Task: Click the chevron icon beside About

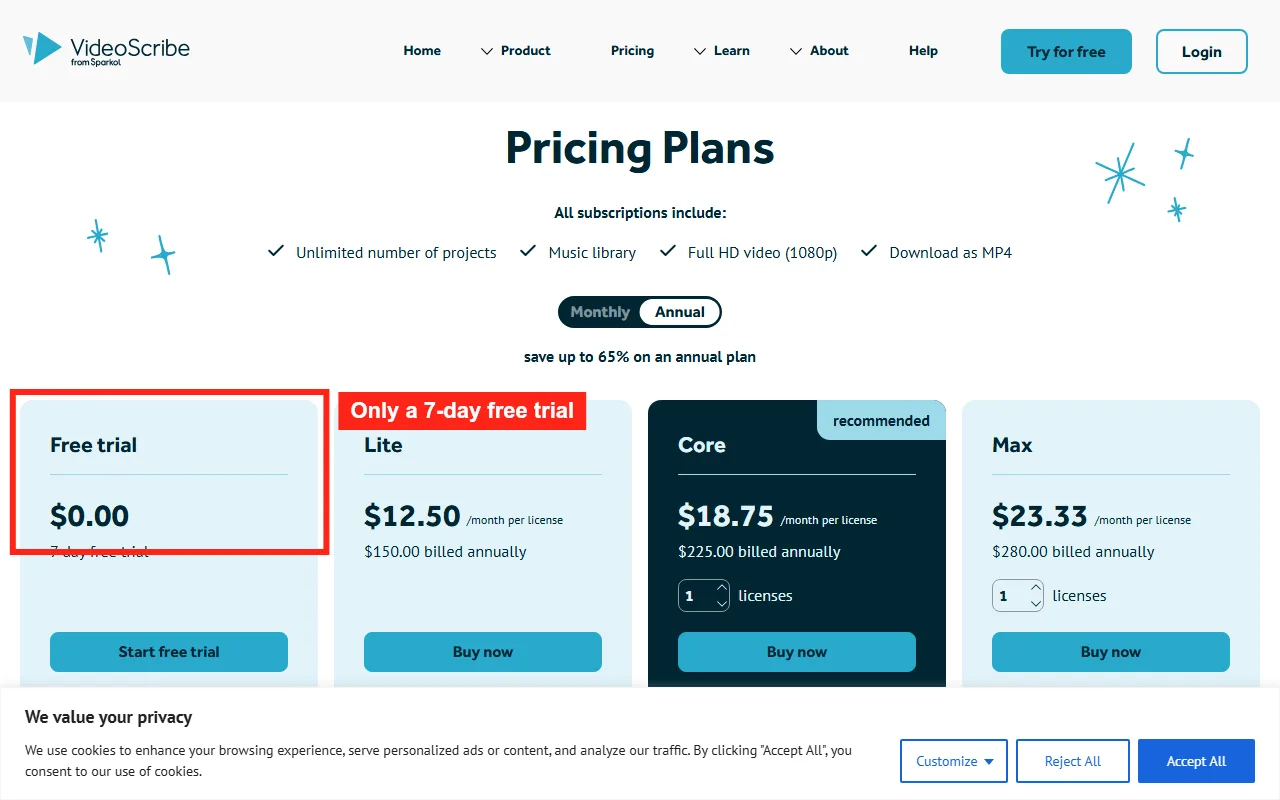Action: pyautogui.click(x=796, y=51)
